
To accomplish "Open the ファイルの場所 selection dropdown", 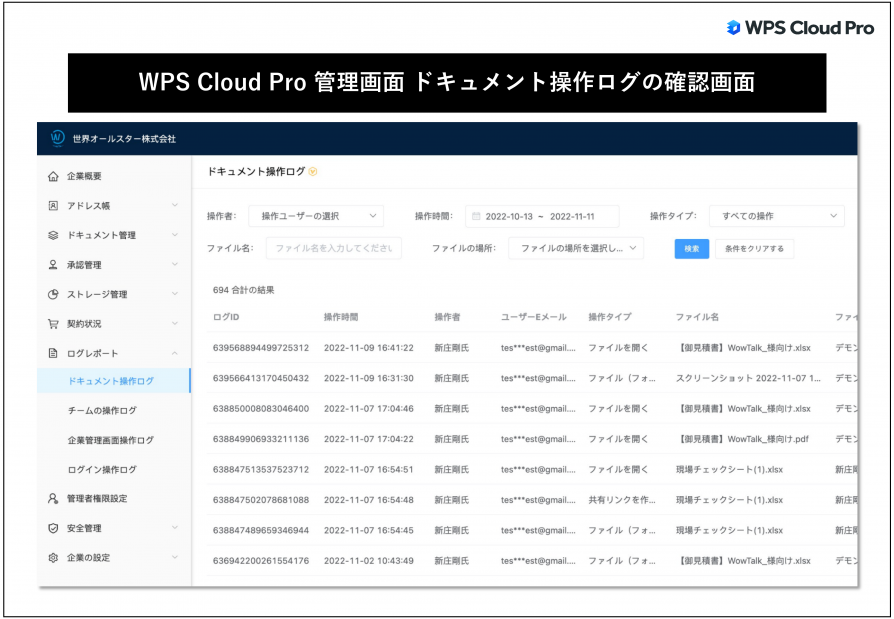I will click(x=577, y=248).
